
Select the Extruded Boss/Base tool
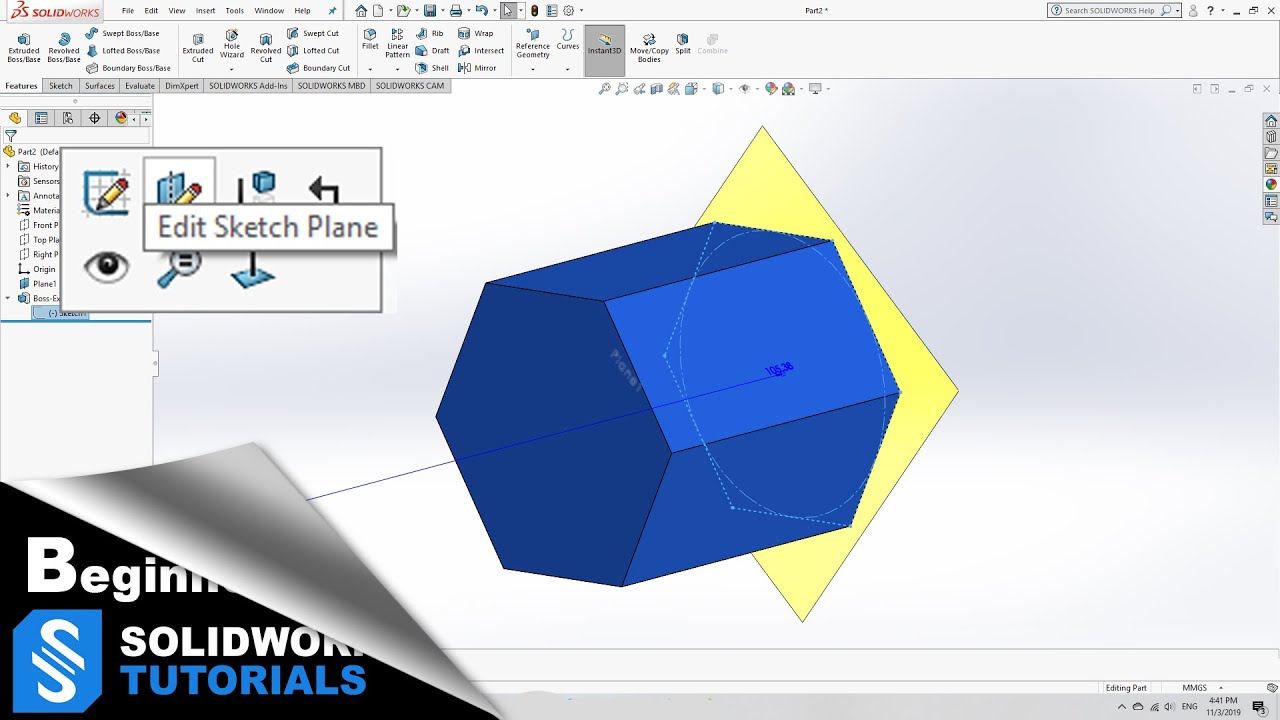point(24,46)
